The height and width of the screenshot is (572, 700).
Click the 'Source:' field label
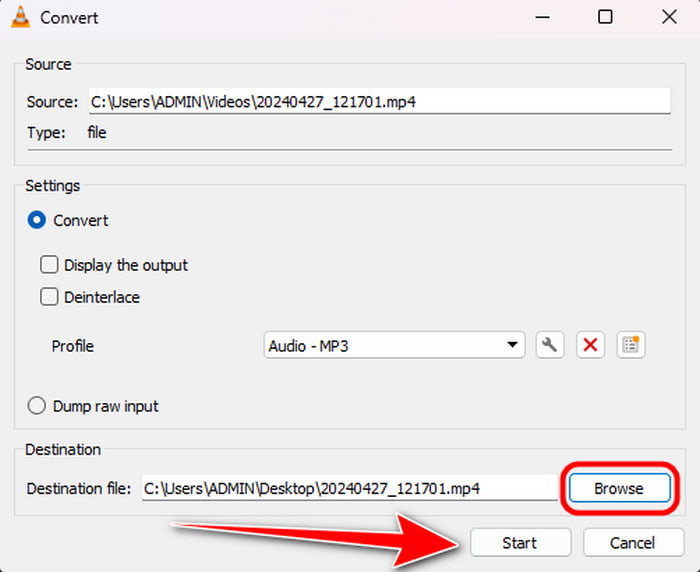[52, 102]
